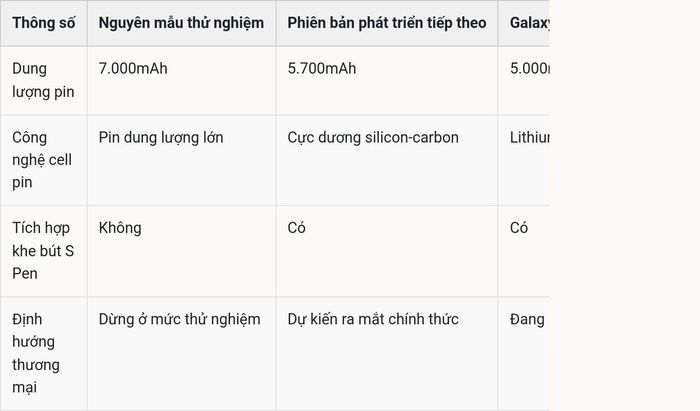Image resolution: width=700 pixels, height=411 pixels.
Task: Click the '5.700mAh' cell
Action: pos(322,69)
